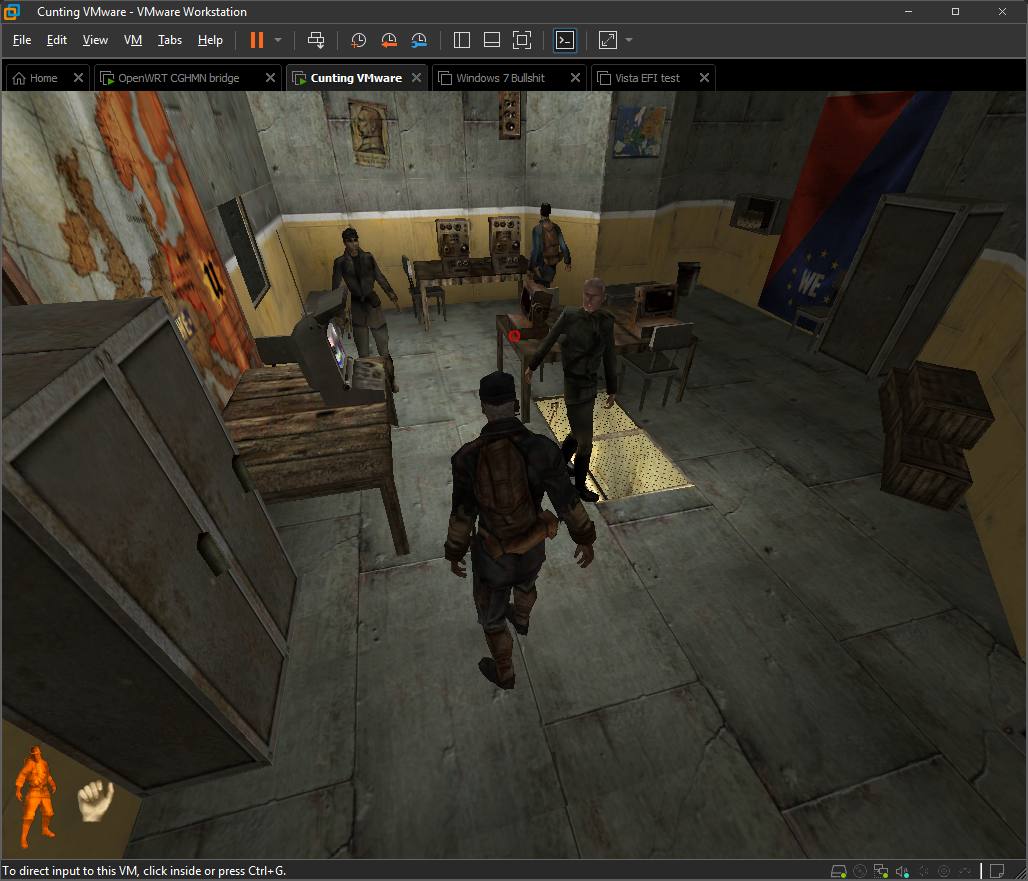Toggle the library sidebar panel

[x=462, y=40]
